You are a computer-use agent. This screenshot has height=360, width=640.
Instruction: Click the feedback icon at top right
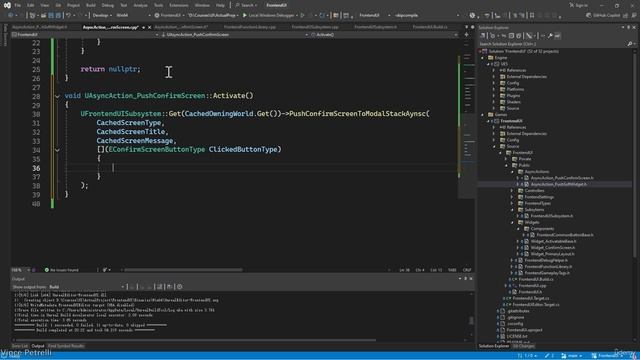(x=634, y=16)
